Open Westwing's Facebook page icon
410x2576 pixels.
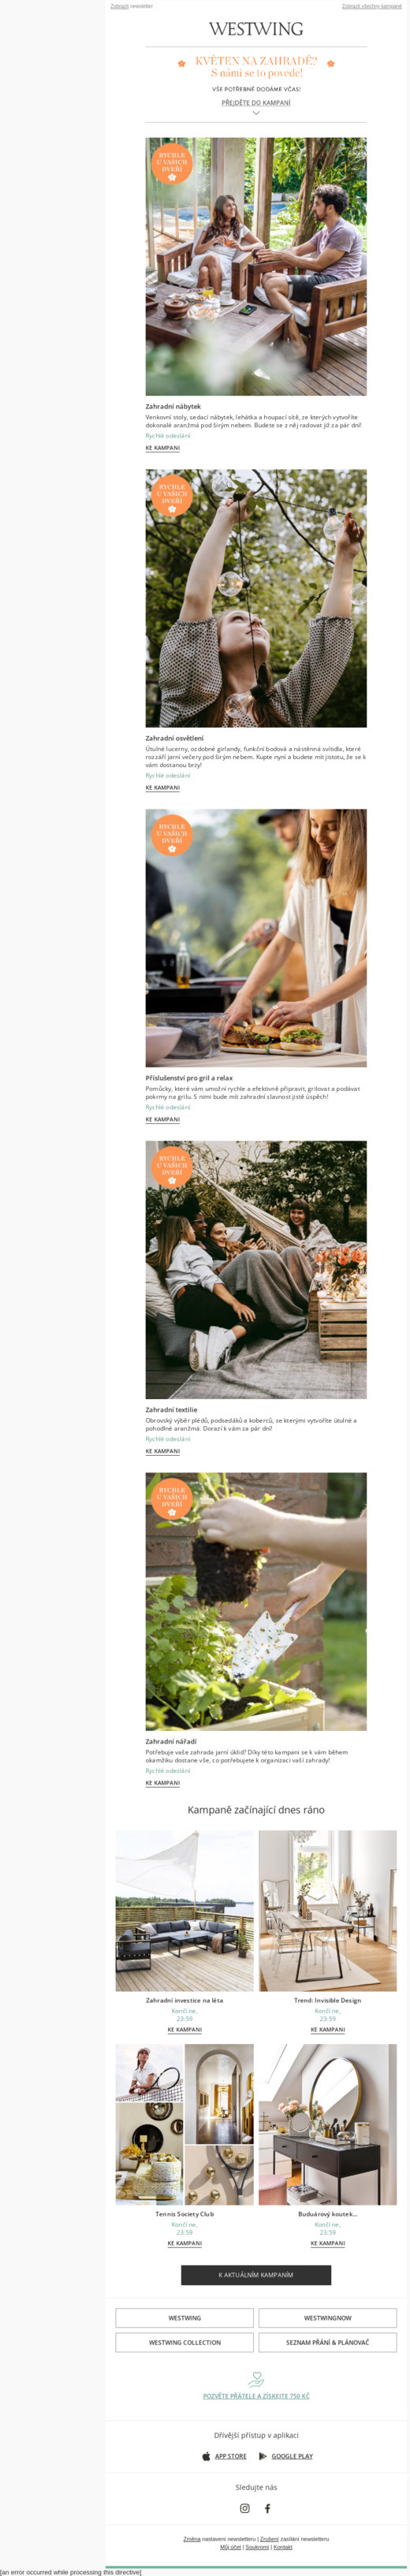click(267, 2508)
